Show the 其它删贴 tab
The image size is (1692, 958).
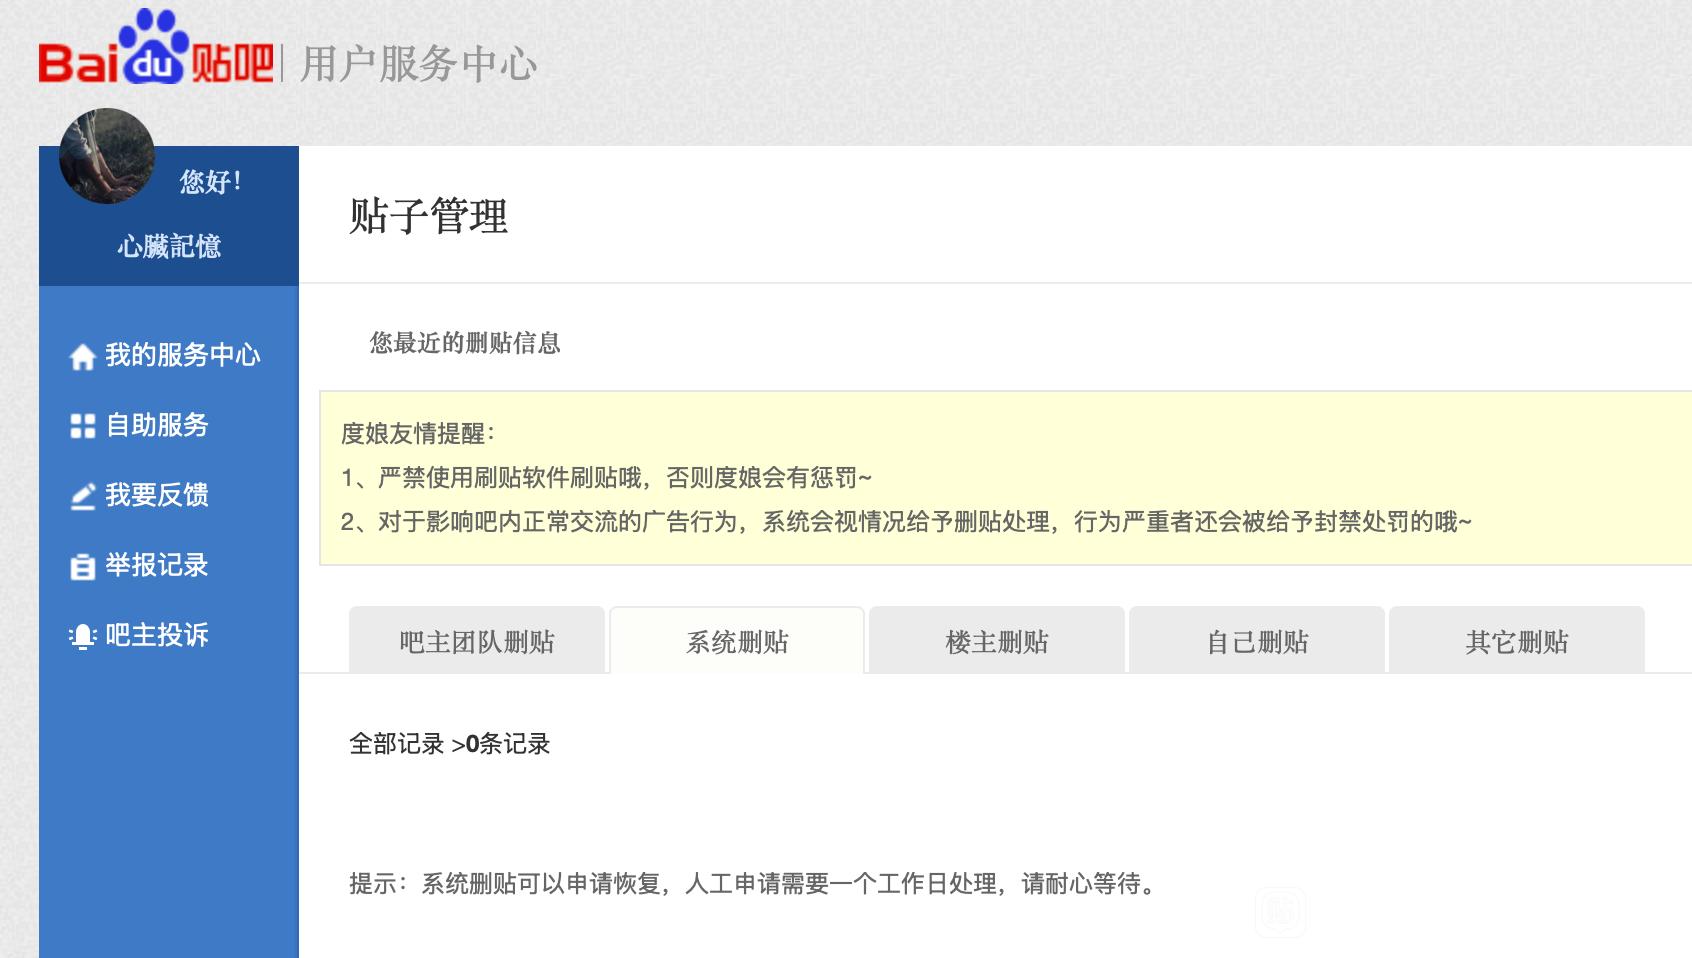click(1517, 641)
